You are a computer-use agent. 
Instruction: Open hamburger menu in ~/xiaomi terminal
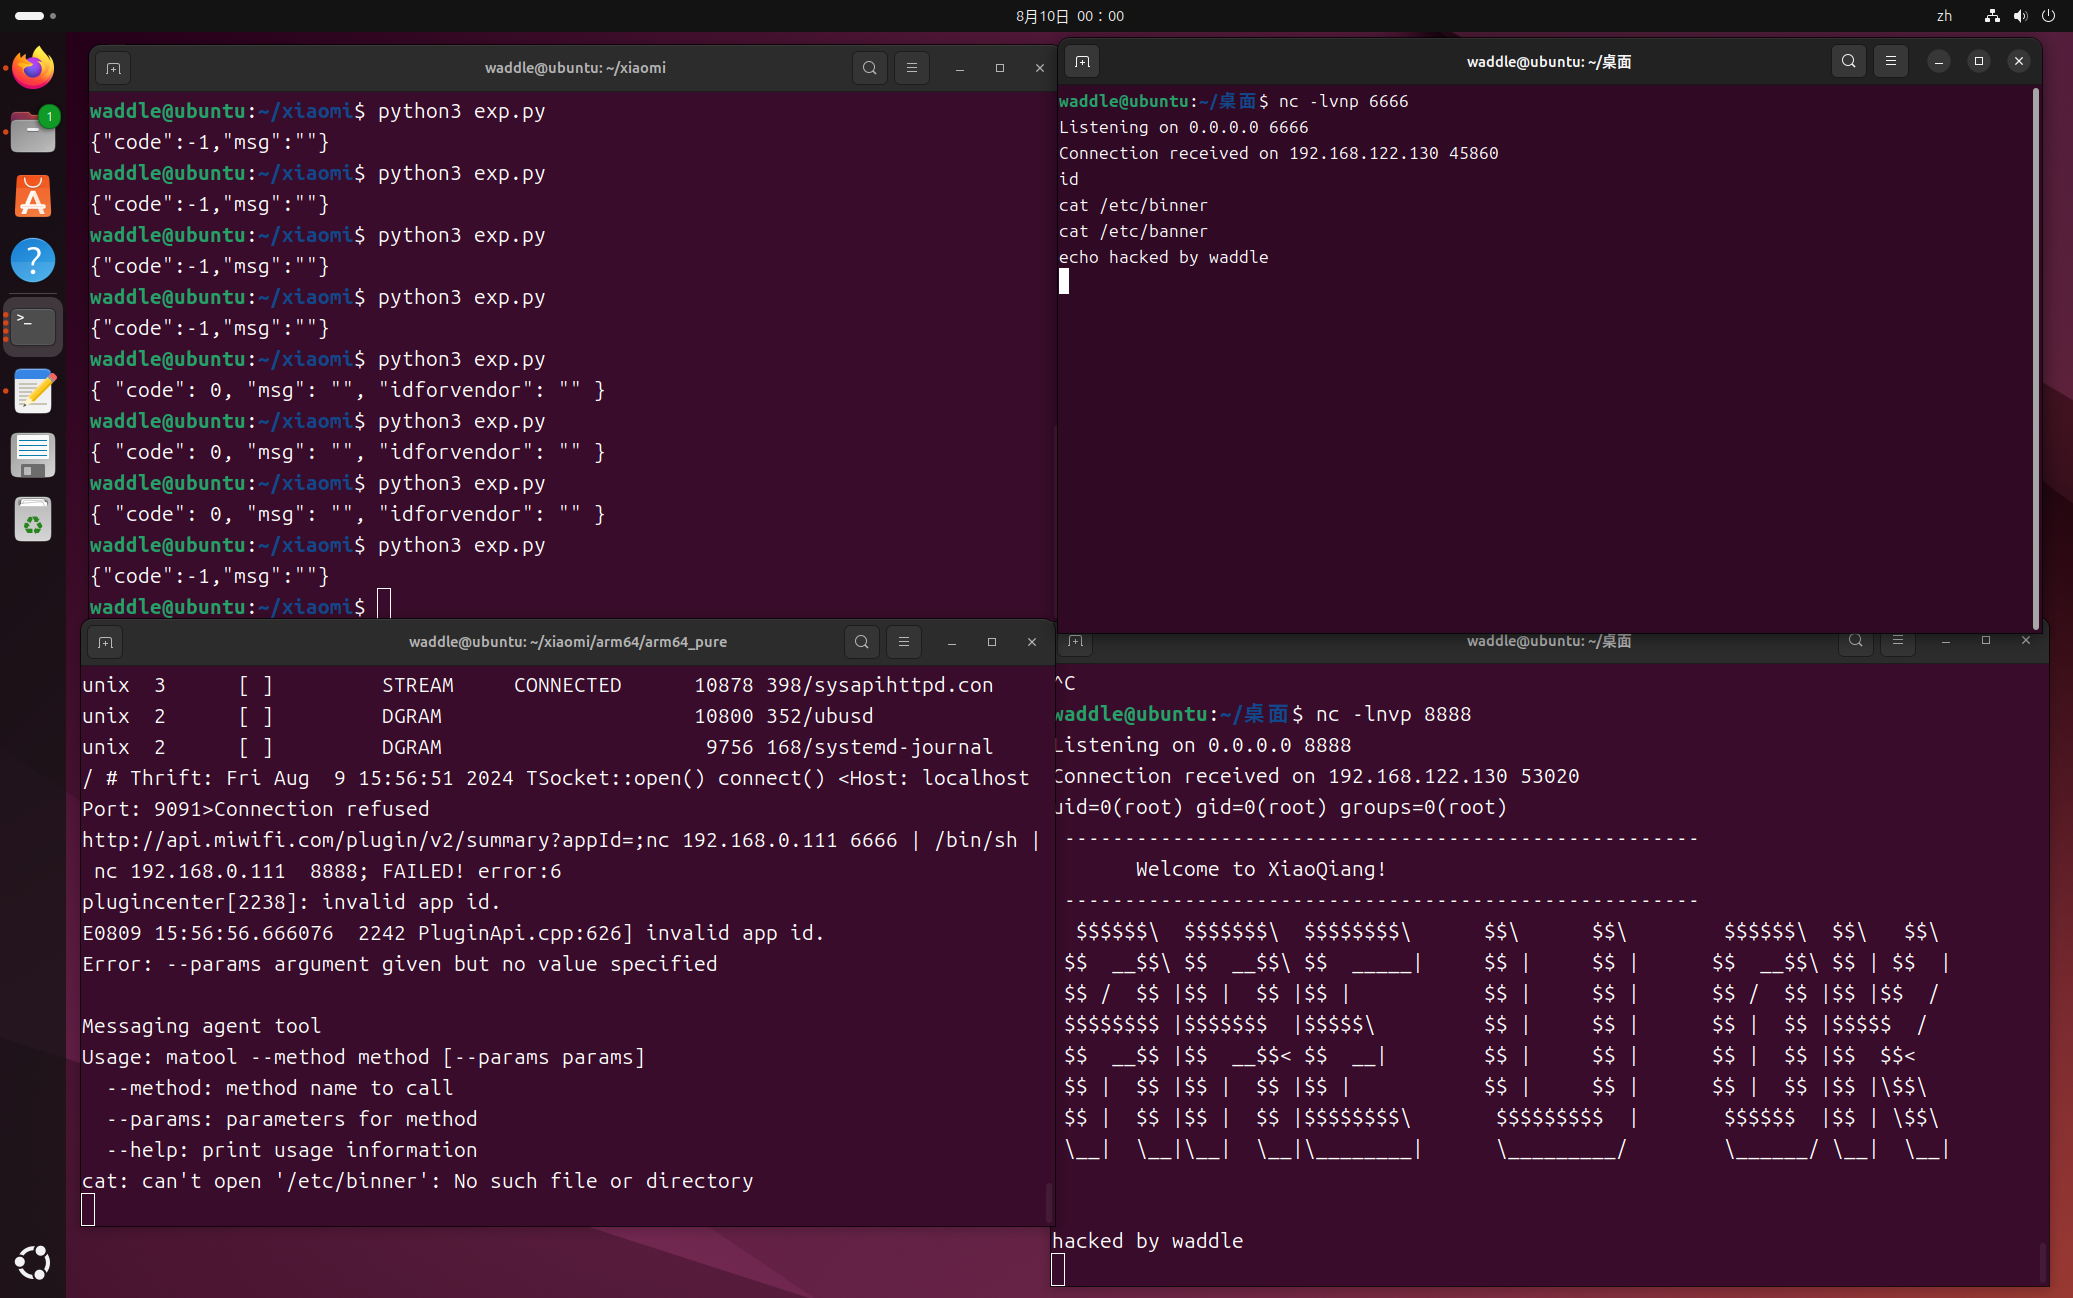coord(911,68)
